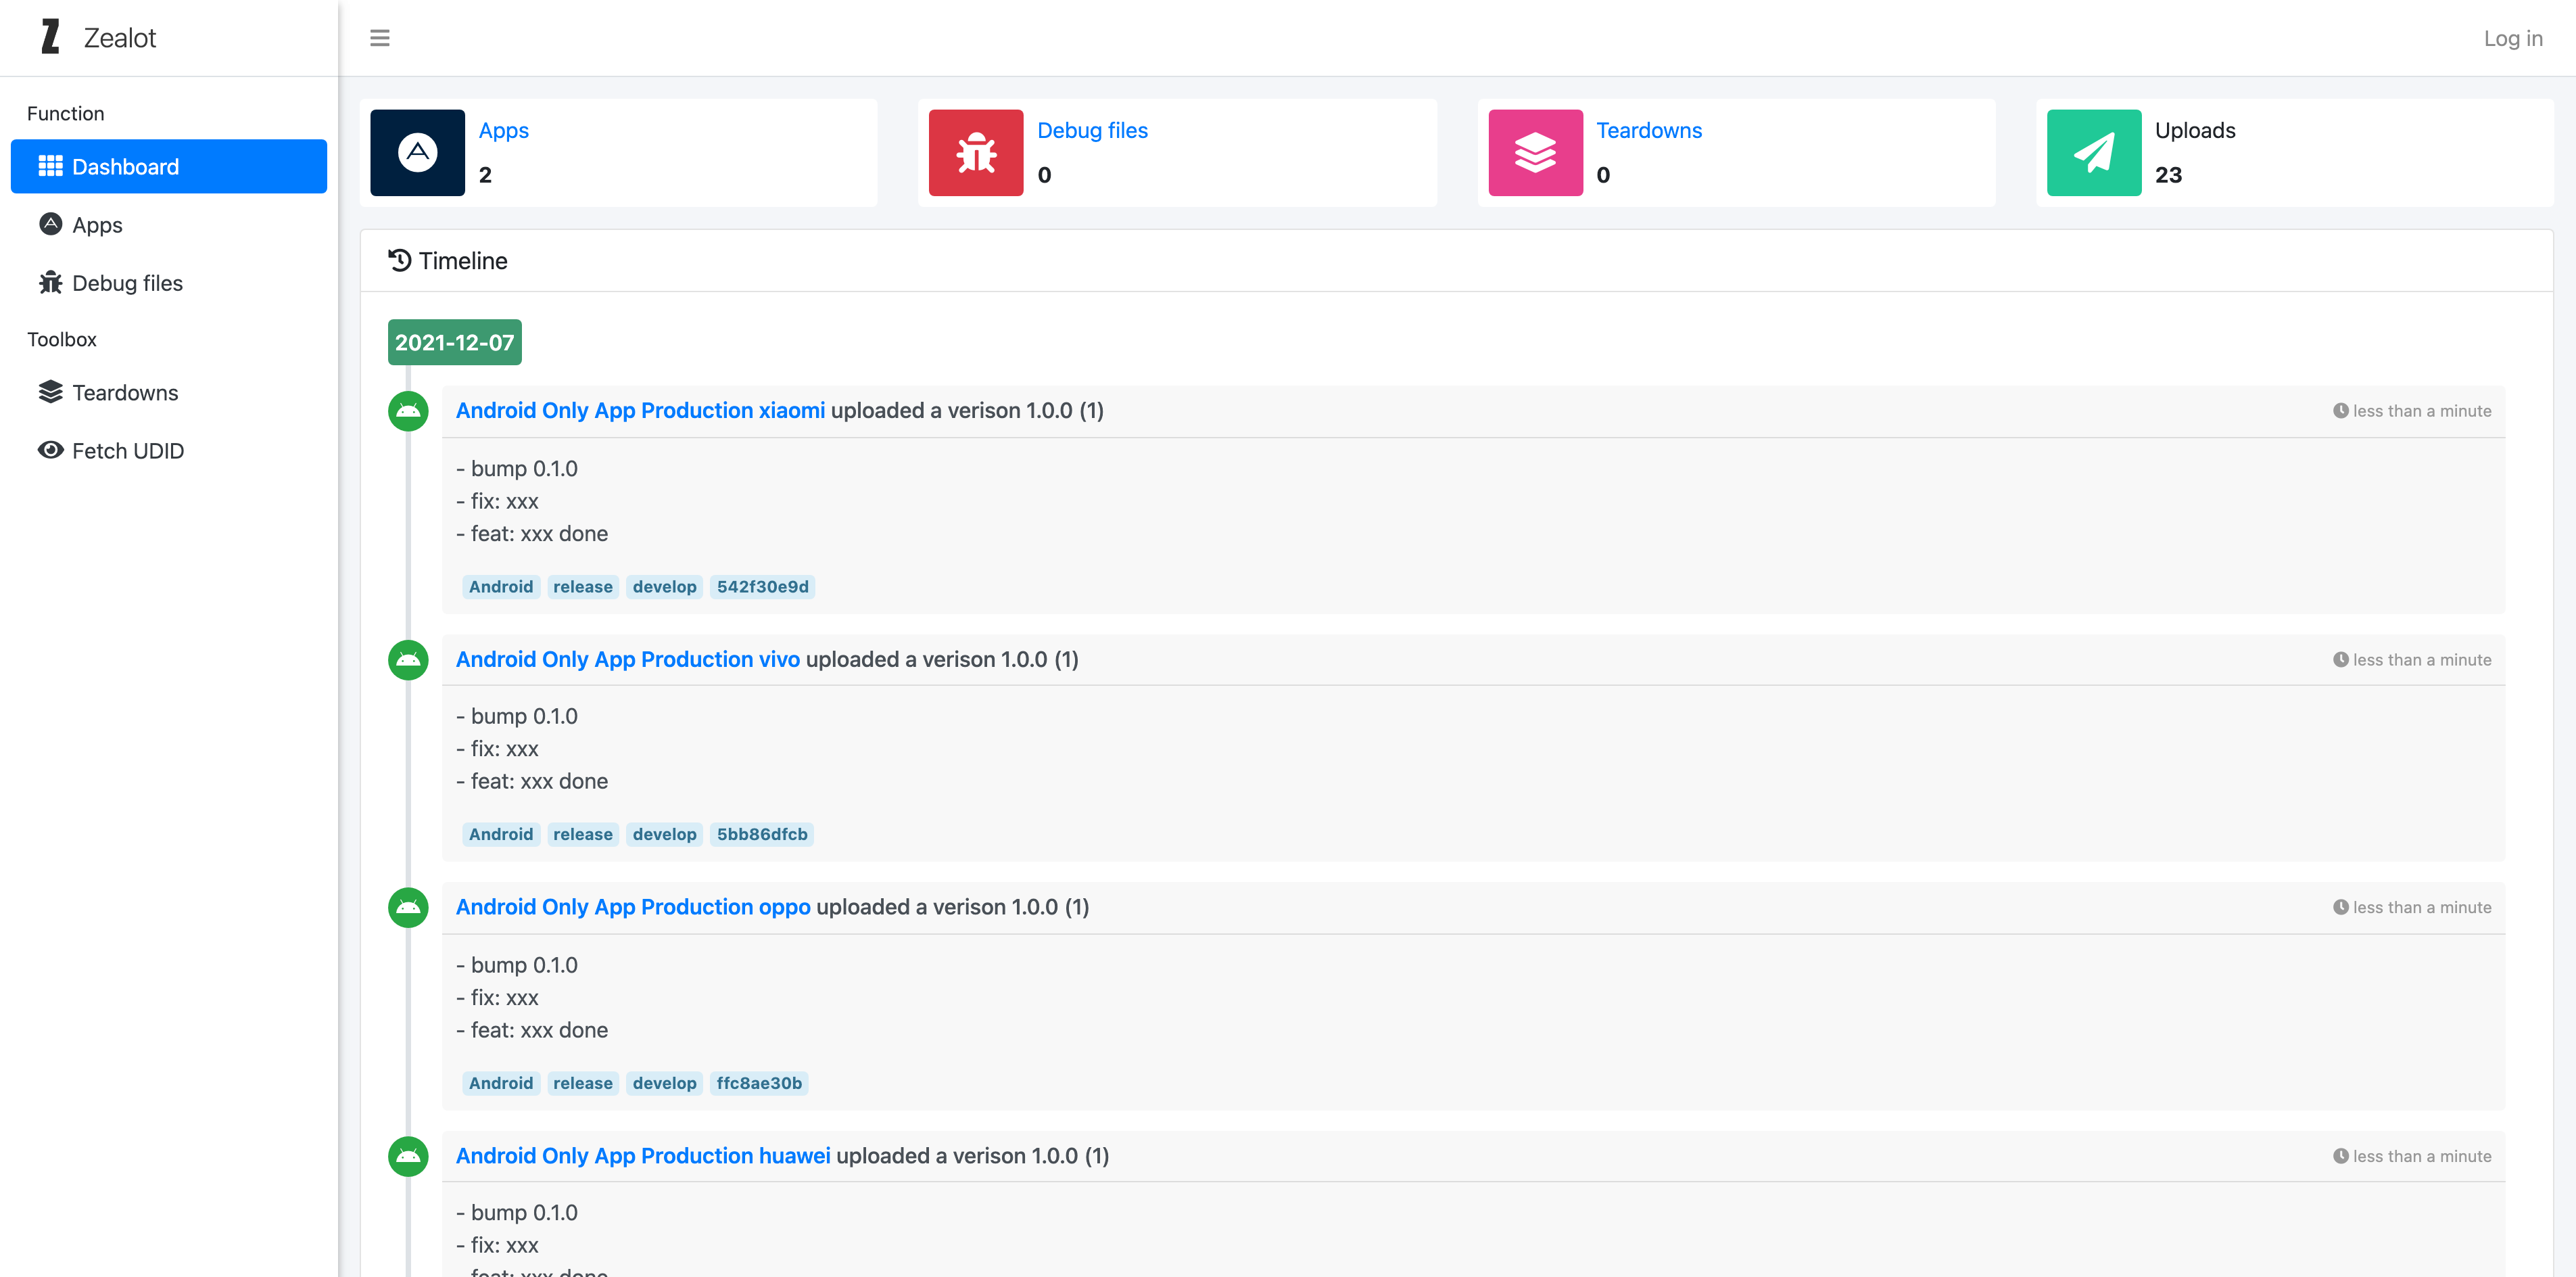2576x1277 pixels.
Task: Click the apps count 2
Action: coord(485,175)
